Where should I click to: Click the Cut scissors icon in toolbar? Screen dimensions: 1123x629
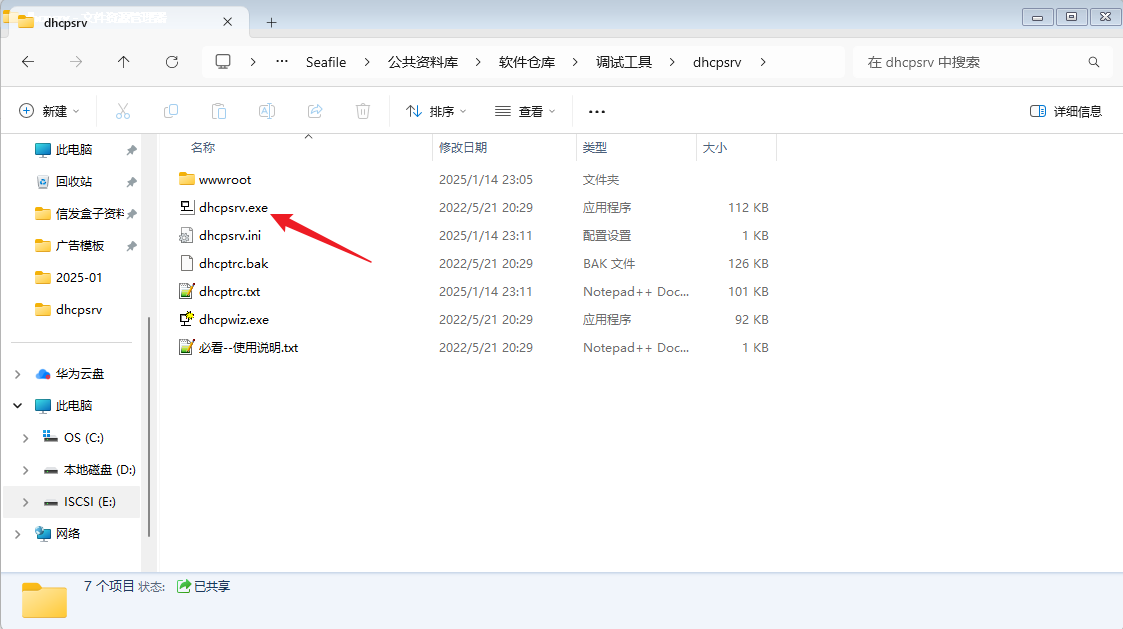123,111
